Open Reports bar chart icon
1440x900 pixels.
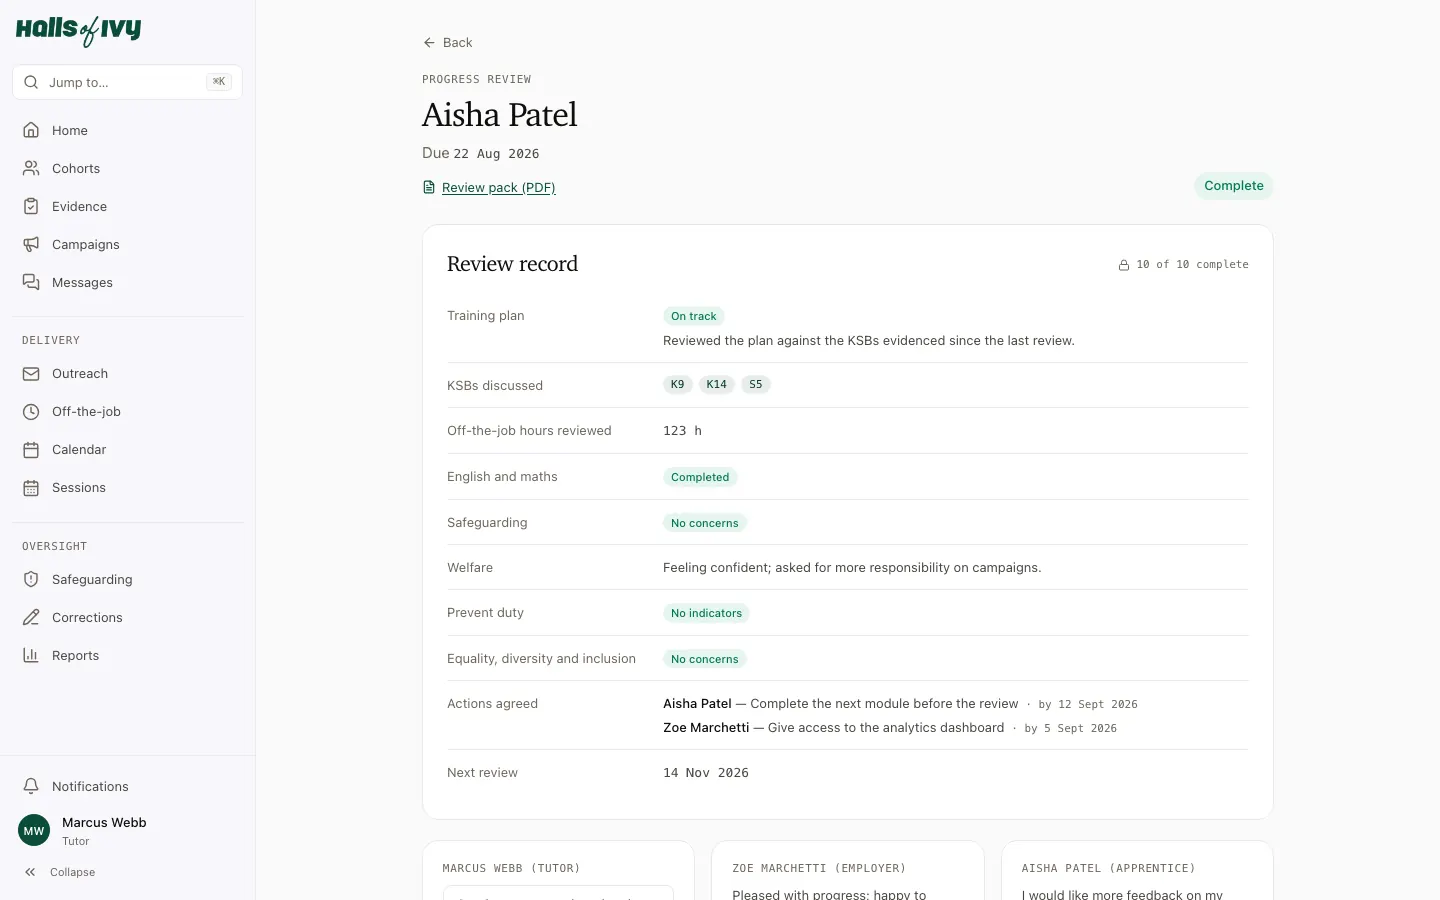click(x=31, y=655)
